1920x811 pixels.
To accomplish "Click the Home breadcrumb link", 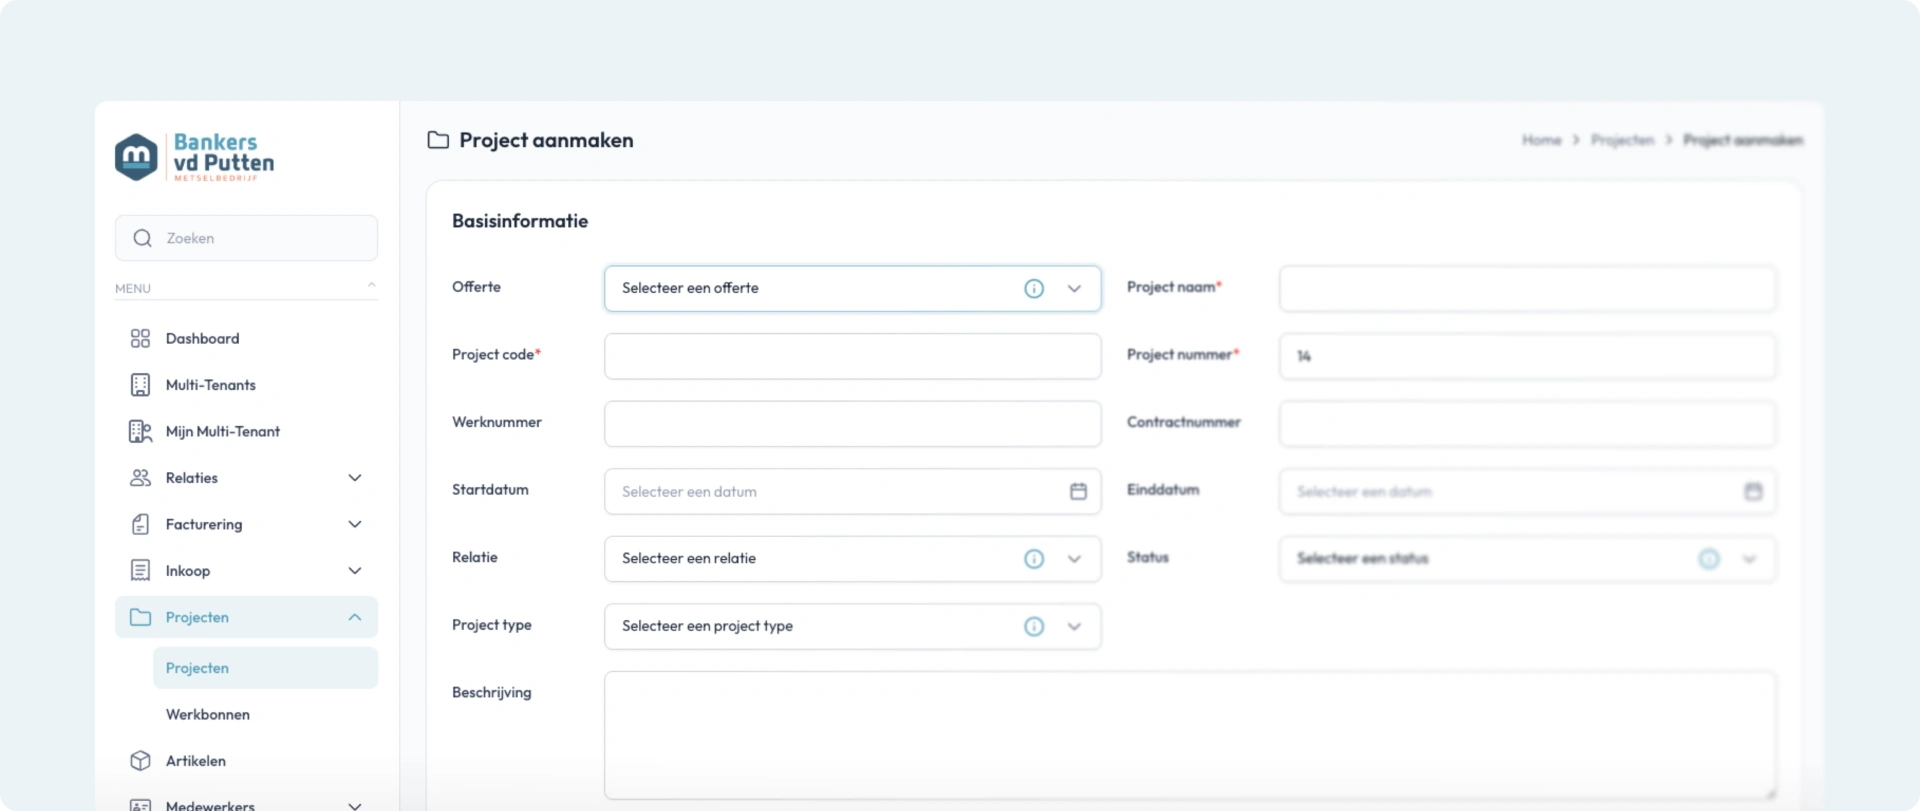I will (x=1541, y=140).
